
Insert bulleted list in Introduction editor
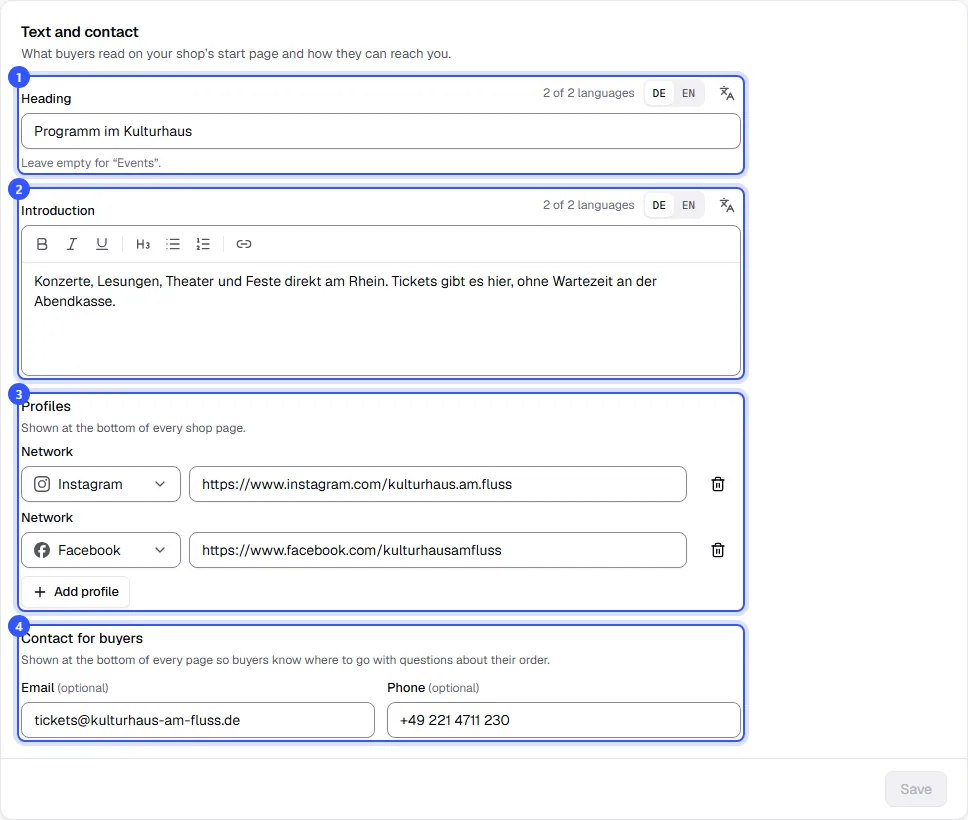(173, 244)
